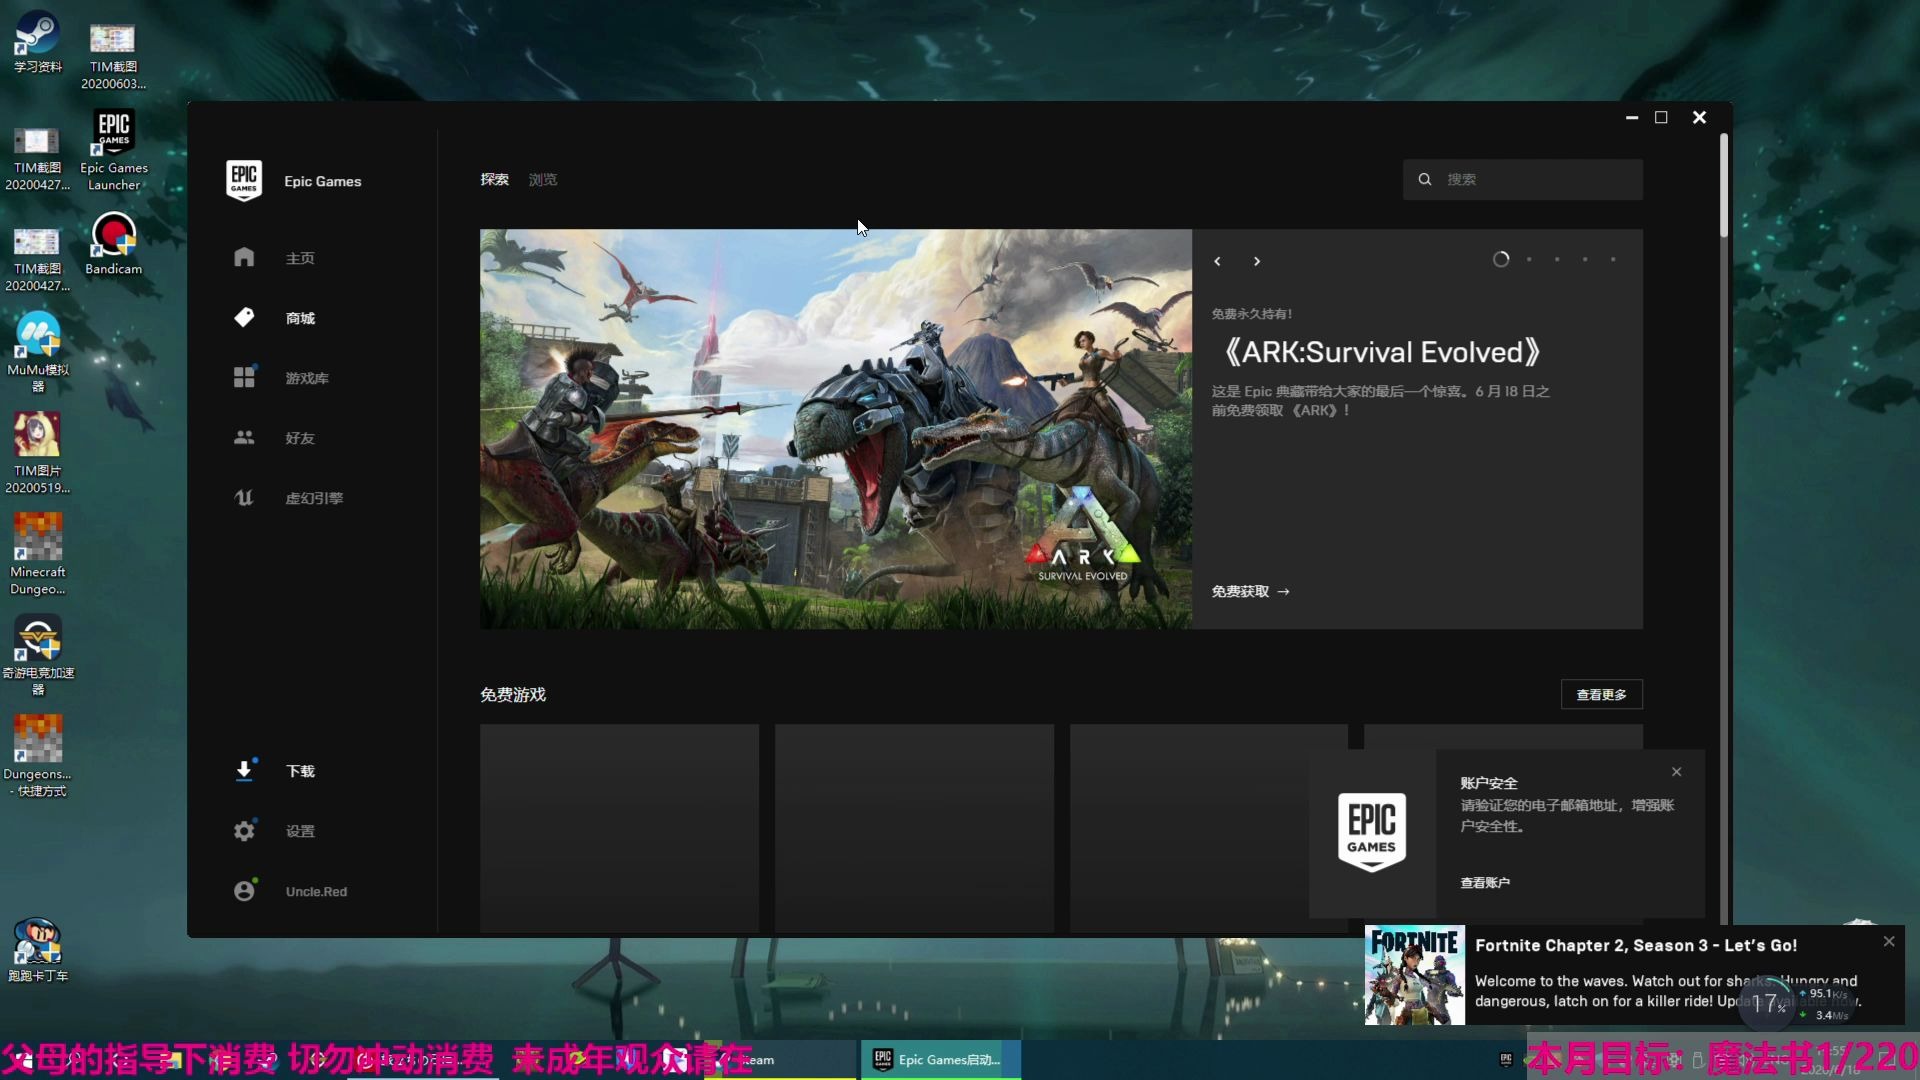
Task: Click Fortnite Chapter 2, Season 3 headline
Action: [x=1636, y=946]
